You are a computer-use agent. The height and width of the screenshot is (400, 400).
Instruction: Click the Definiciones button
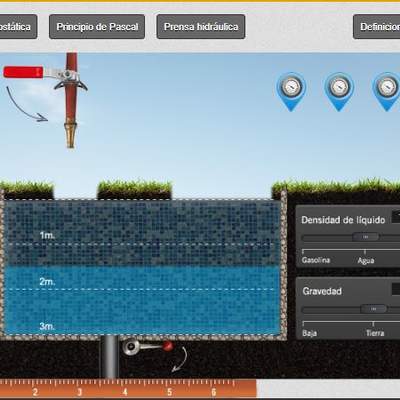tap(377, 27)
